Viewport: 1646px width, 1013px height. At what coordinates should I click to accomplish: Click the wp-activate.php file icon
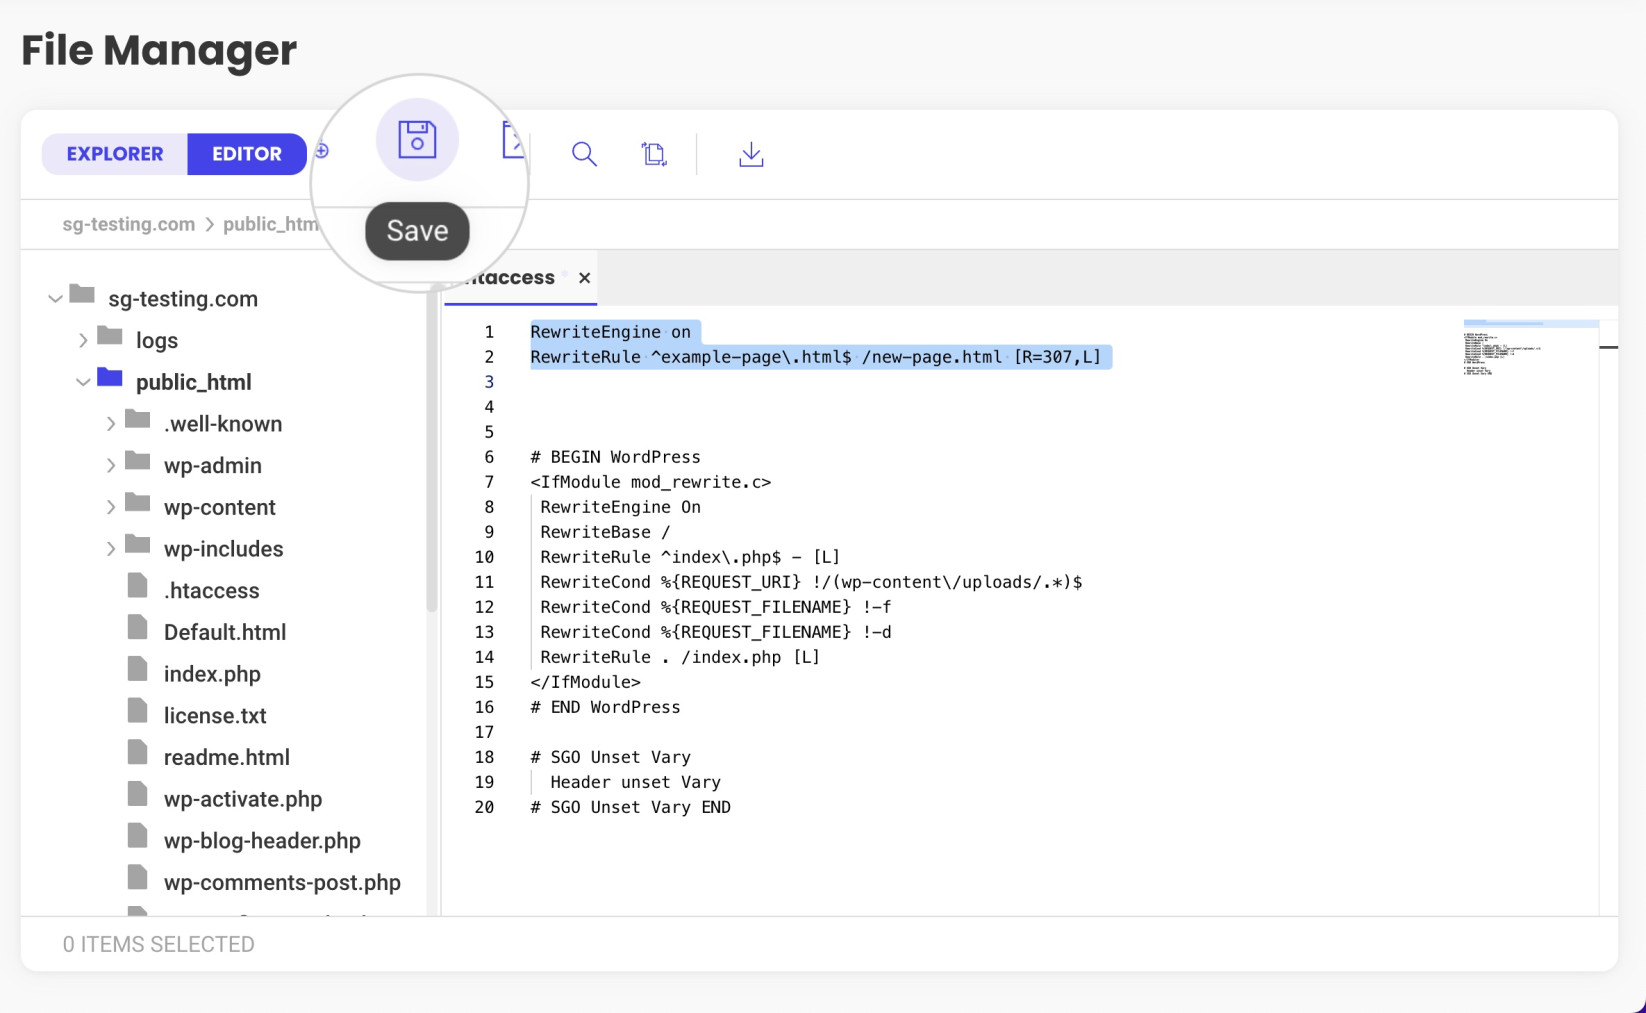click(138, 794)
